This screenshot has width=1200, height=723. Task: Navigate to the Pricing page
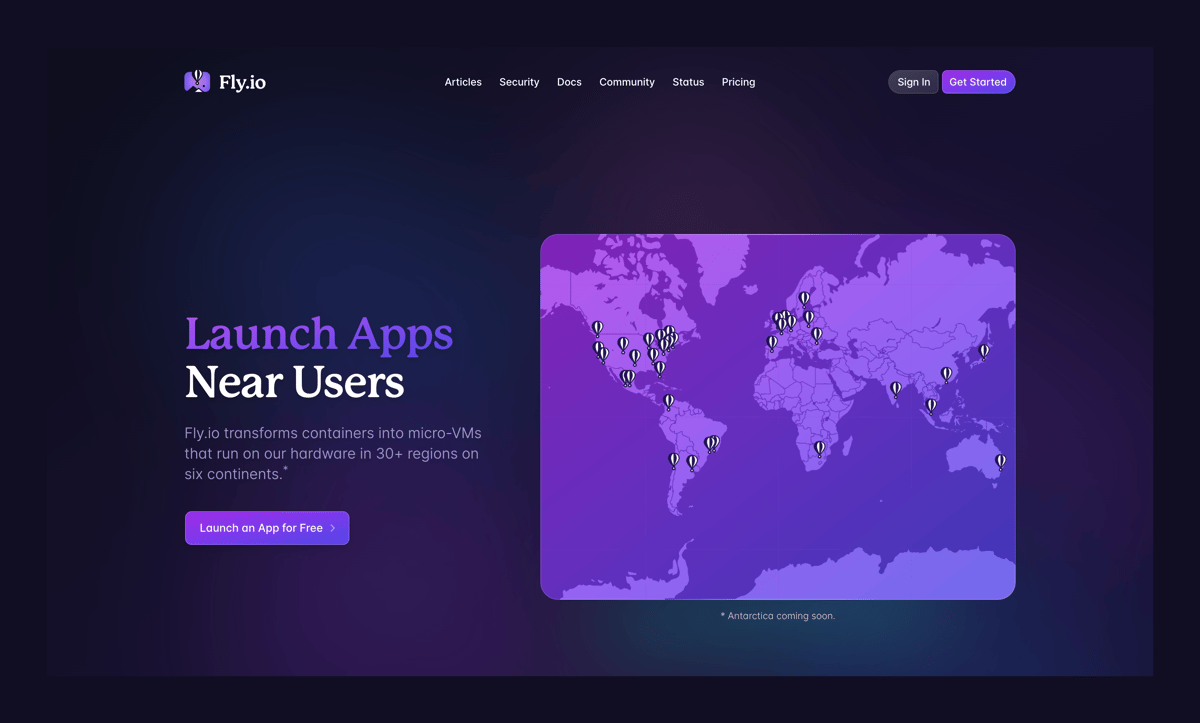click(738, 82)
